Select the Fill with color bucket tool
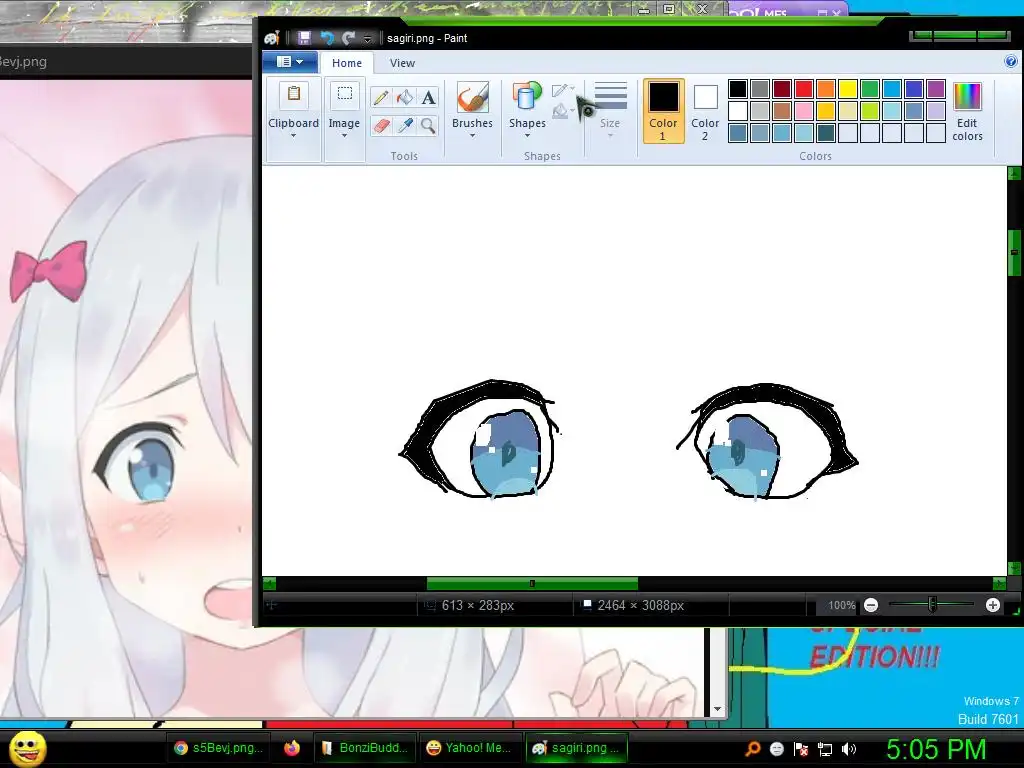This screenshot has width=1024, height=768. point(405,97)
